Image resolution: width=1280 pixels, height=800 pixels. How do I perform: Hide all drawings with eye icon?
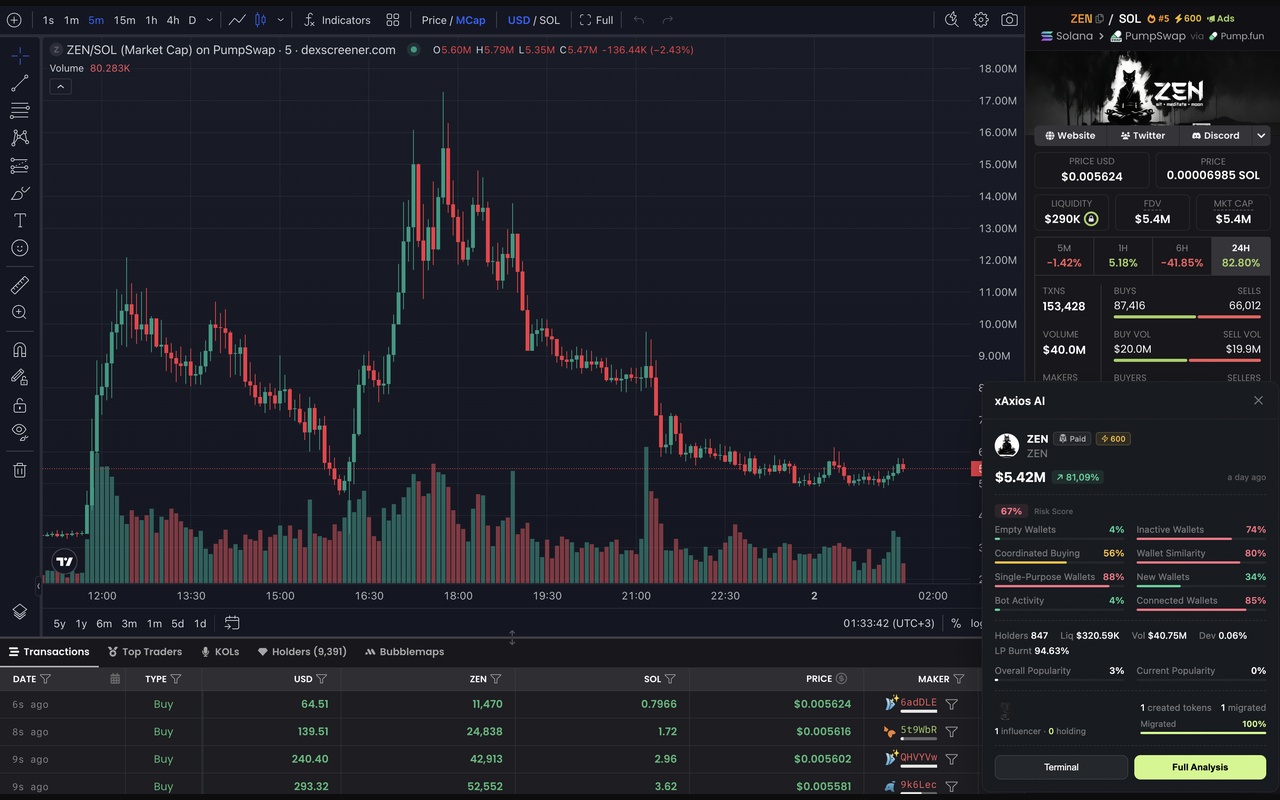pos(19,432)
